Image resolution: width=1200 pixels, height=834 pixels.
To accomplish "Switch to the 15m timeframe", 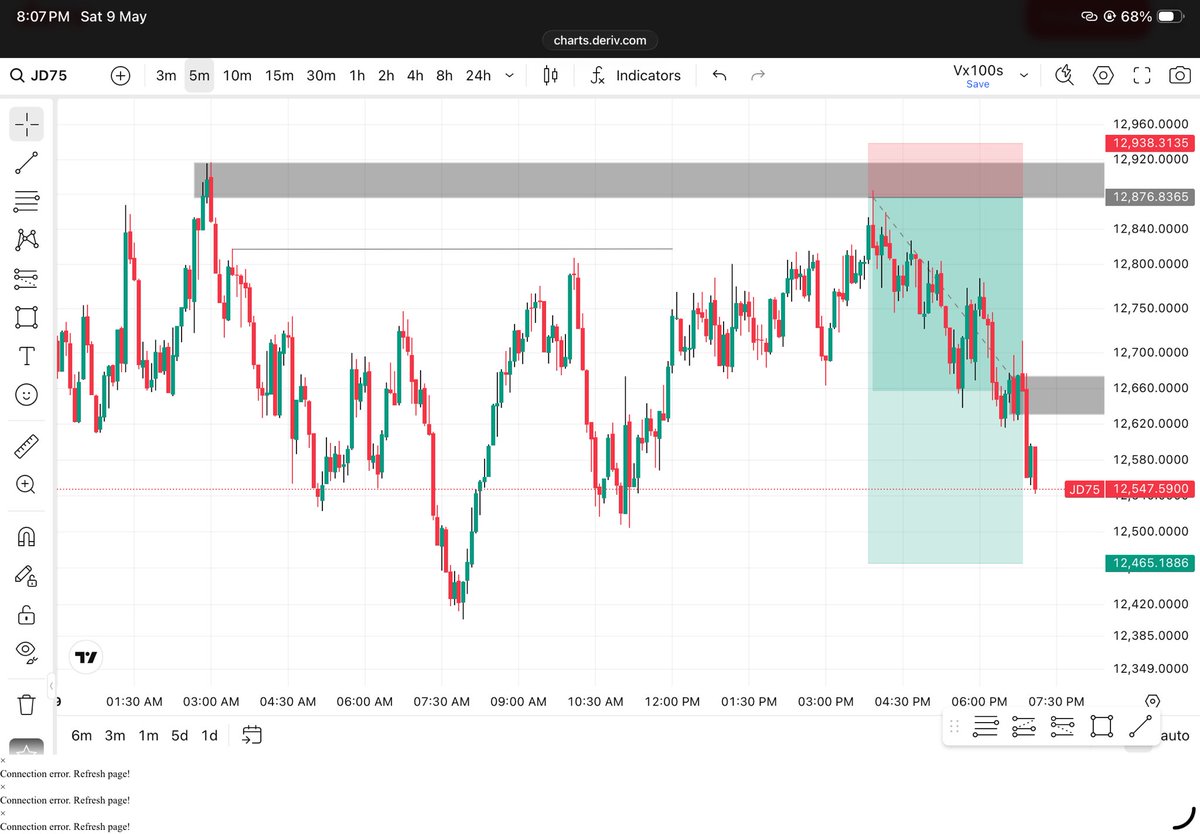I will point(279,75).
